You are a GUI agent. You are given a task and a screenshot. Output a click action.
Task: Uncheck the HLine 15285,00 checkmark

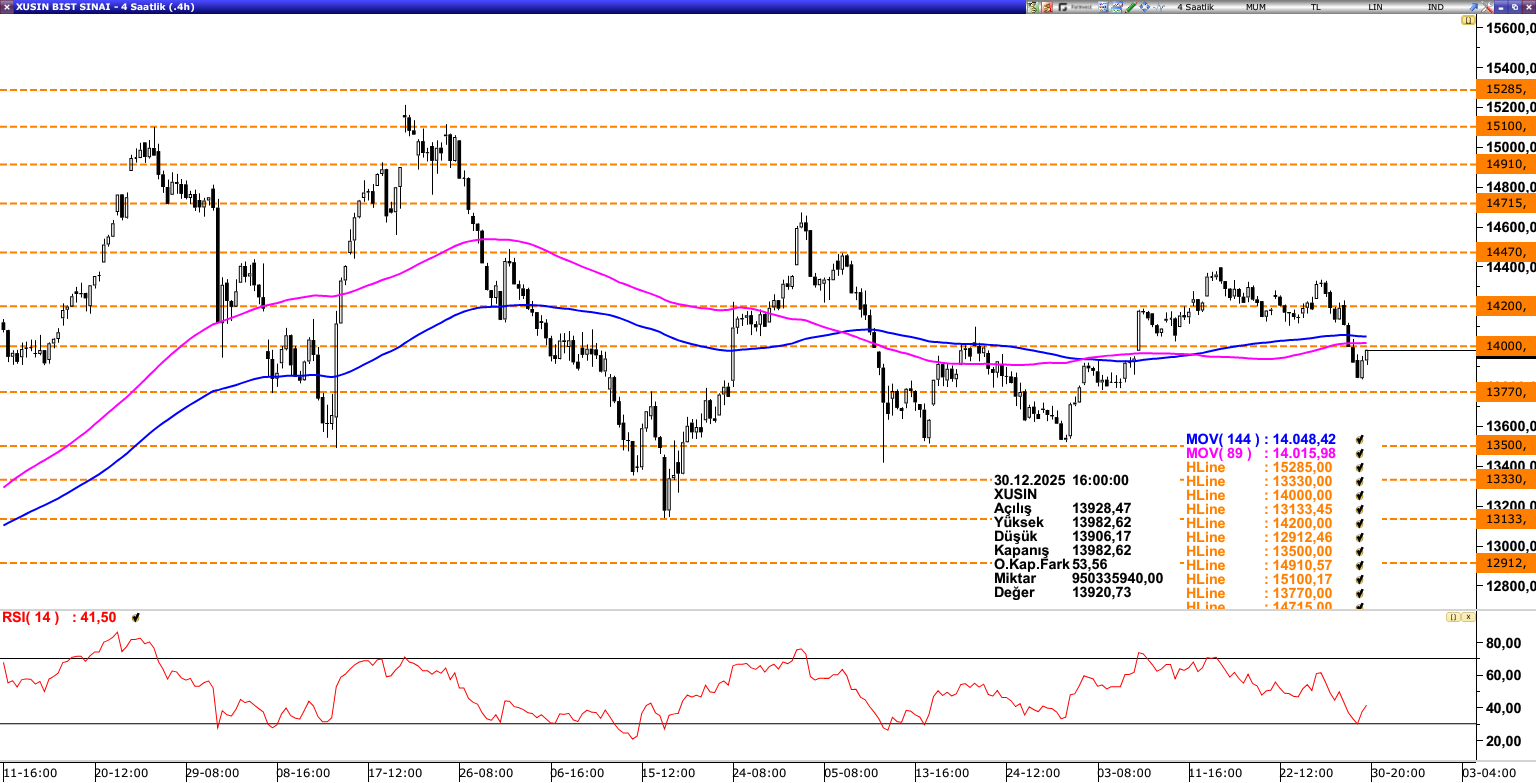tap(1359, 467)
